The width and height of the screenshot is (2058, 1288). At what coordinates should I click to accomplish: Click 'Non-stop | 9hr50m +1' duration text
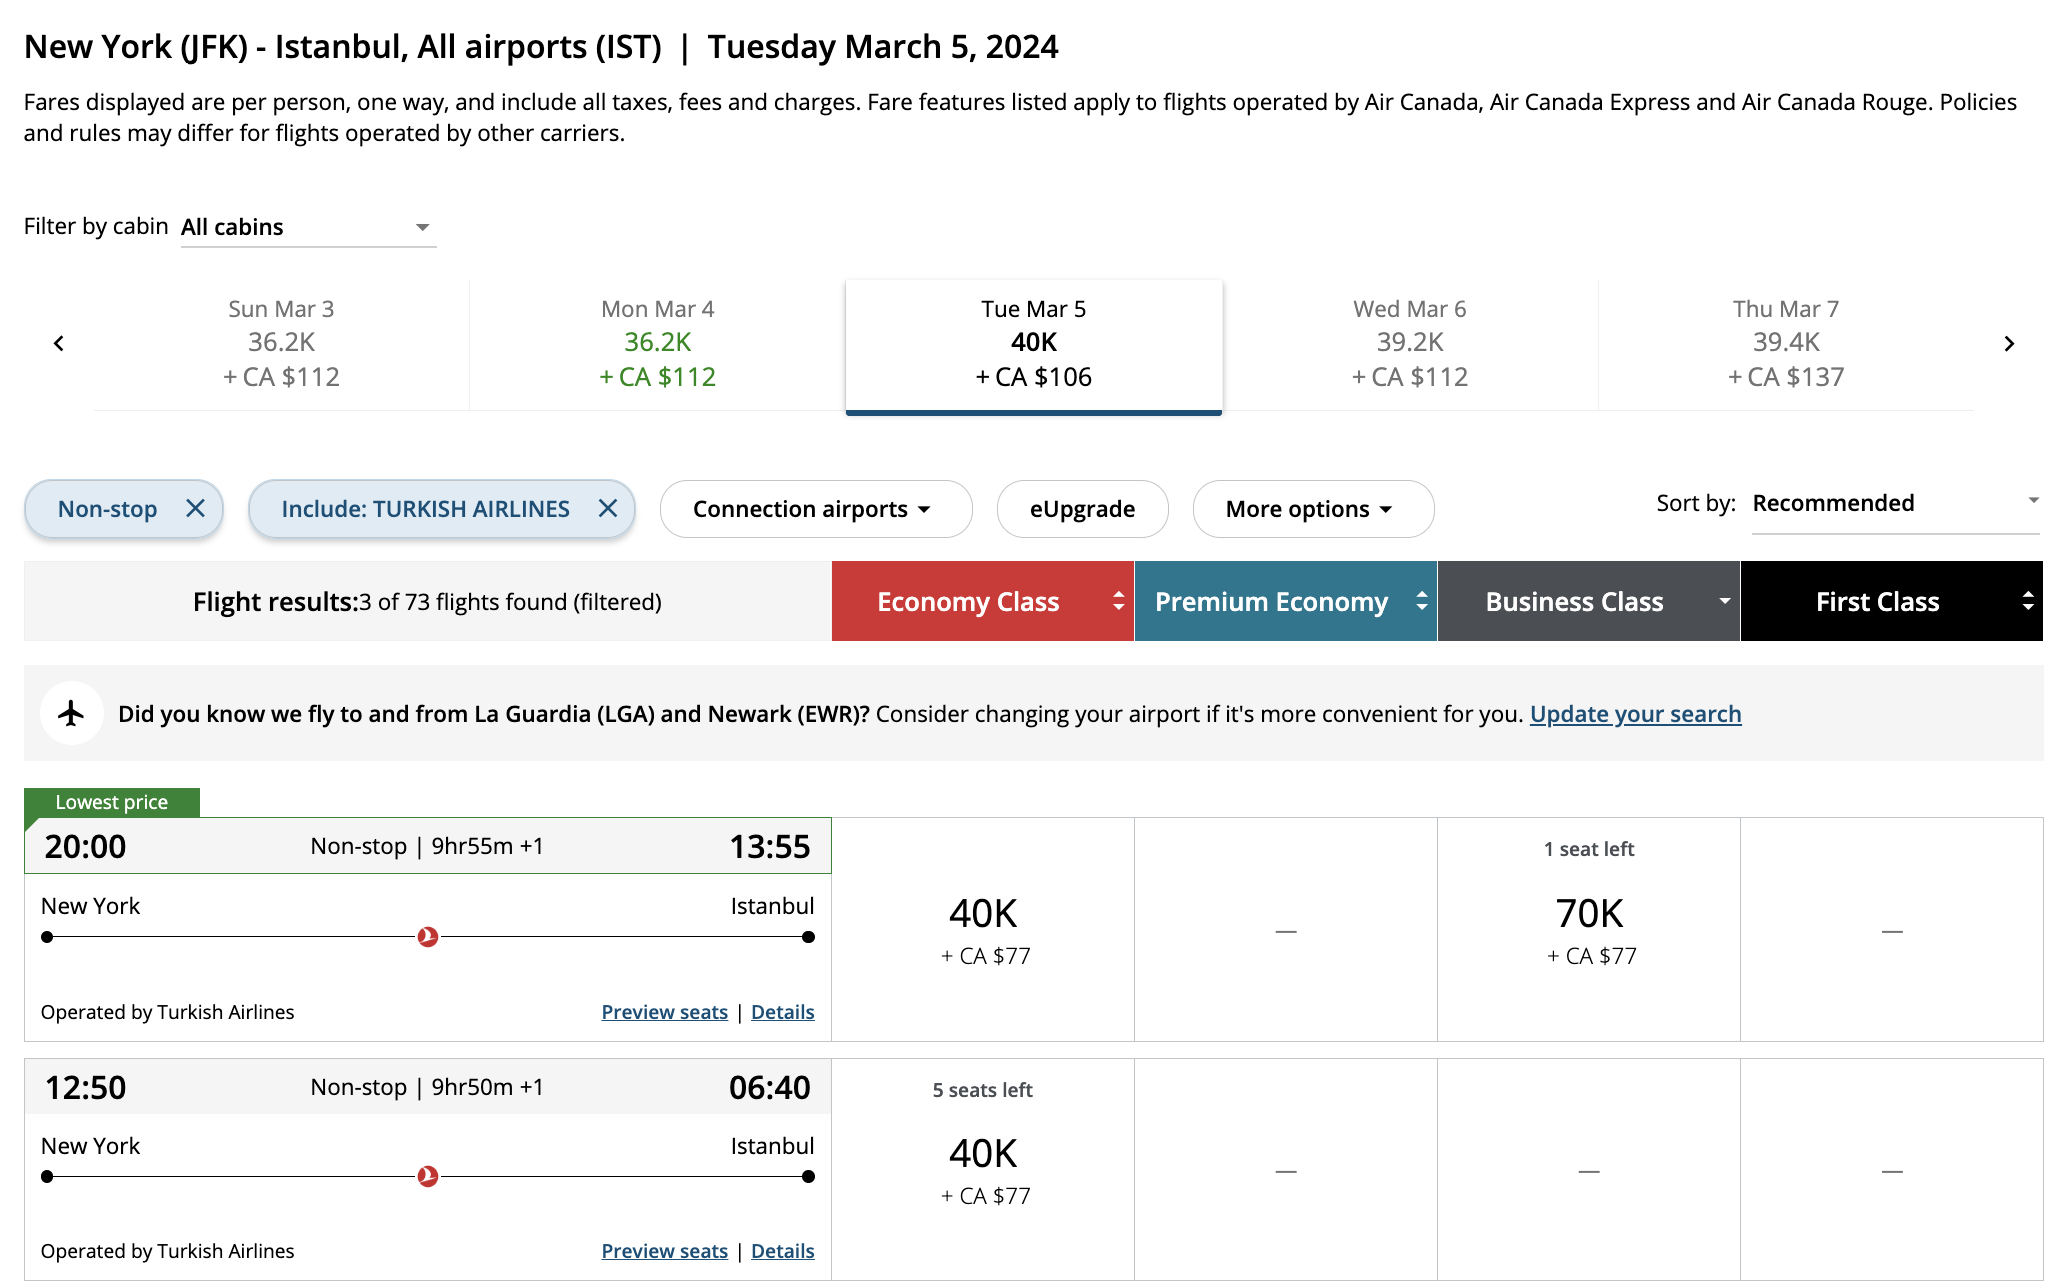[x=427, y=1087]
